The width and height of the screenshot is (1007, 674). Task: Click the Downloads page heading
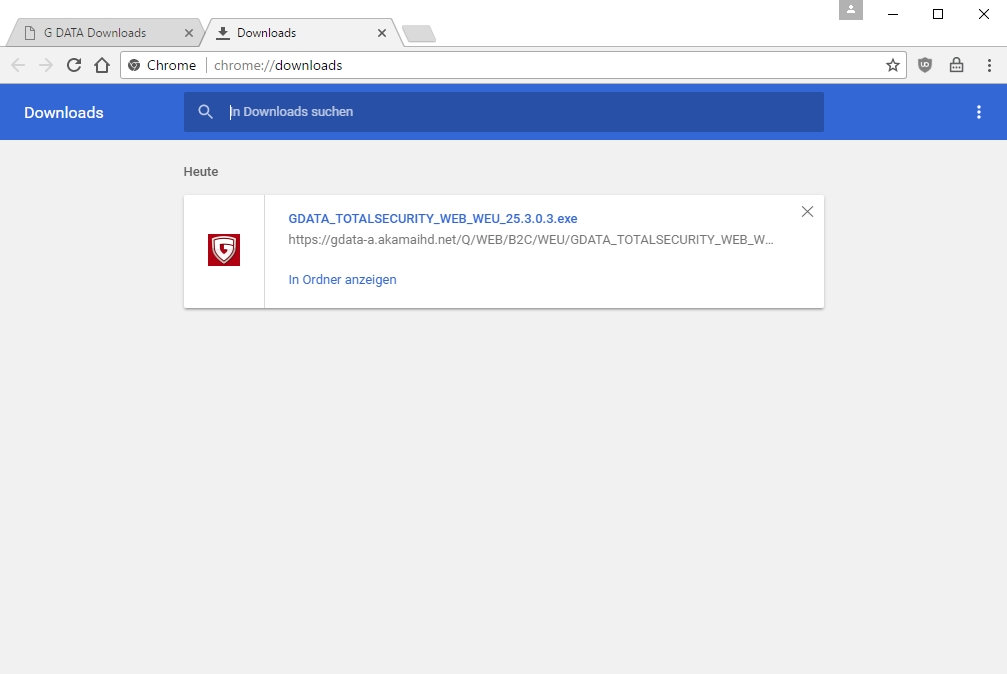(x=64, y=112)
